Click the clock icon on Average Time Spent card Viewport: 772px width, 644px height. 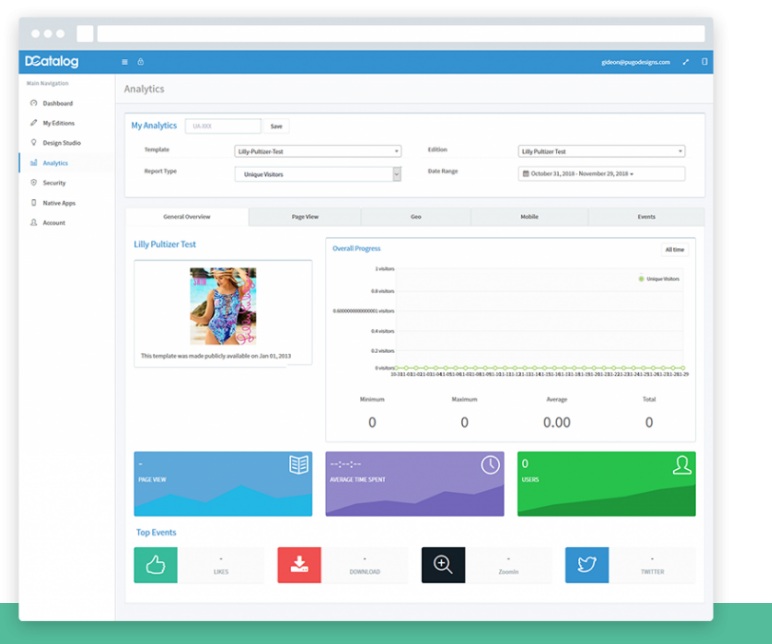pyautogui.click(x=490, y=465)
